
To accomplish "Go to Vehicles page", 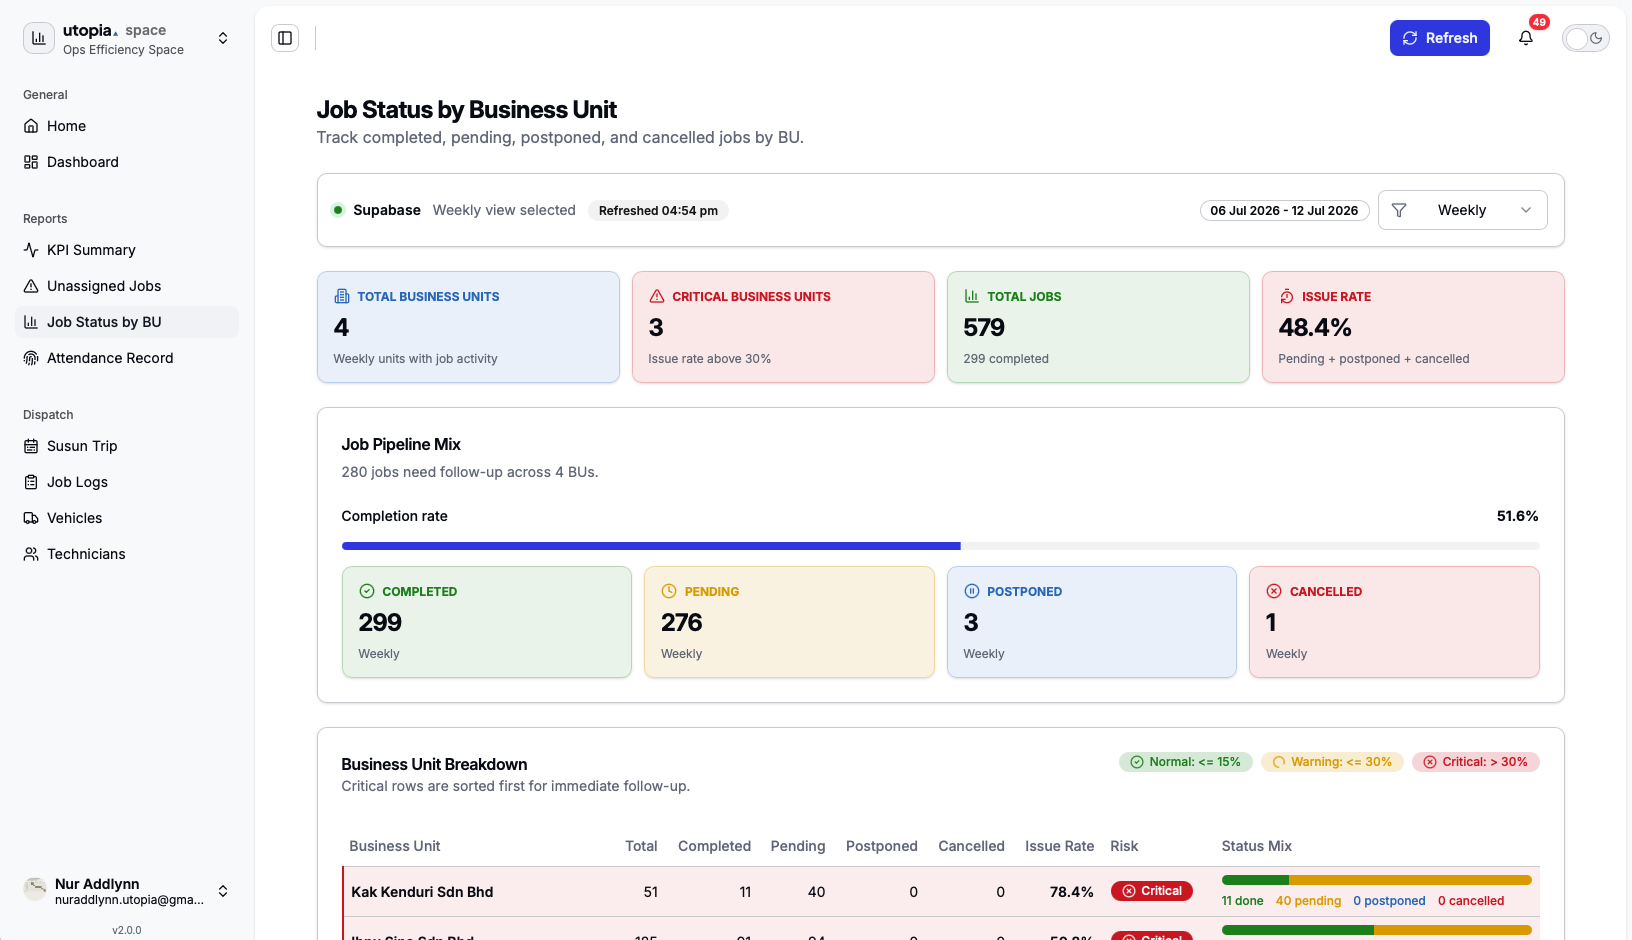I will [127, 518].
